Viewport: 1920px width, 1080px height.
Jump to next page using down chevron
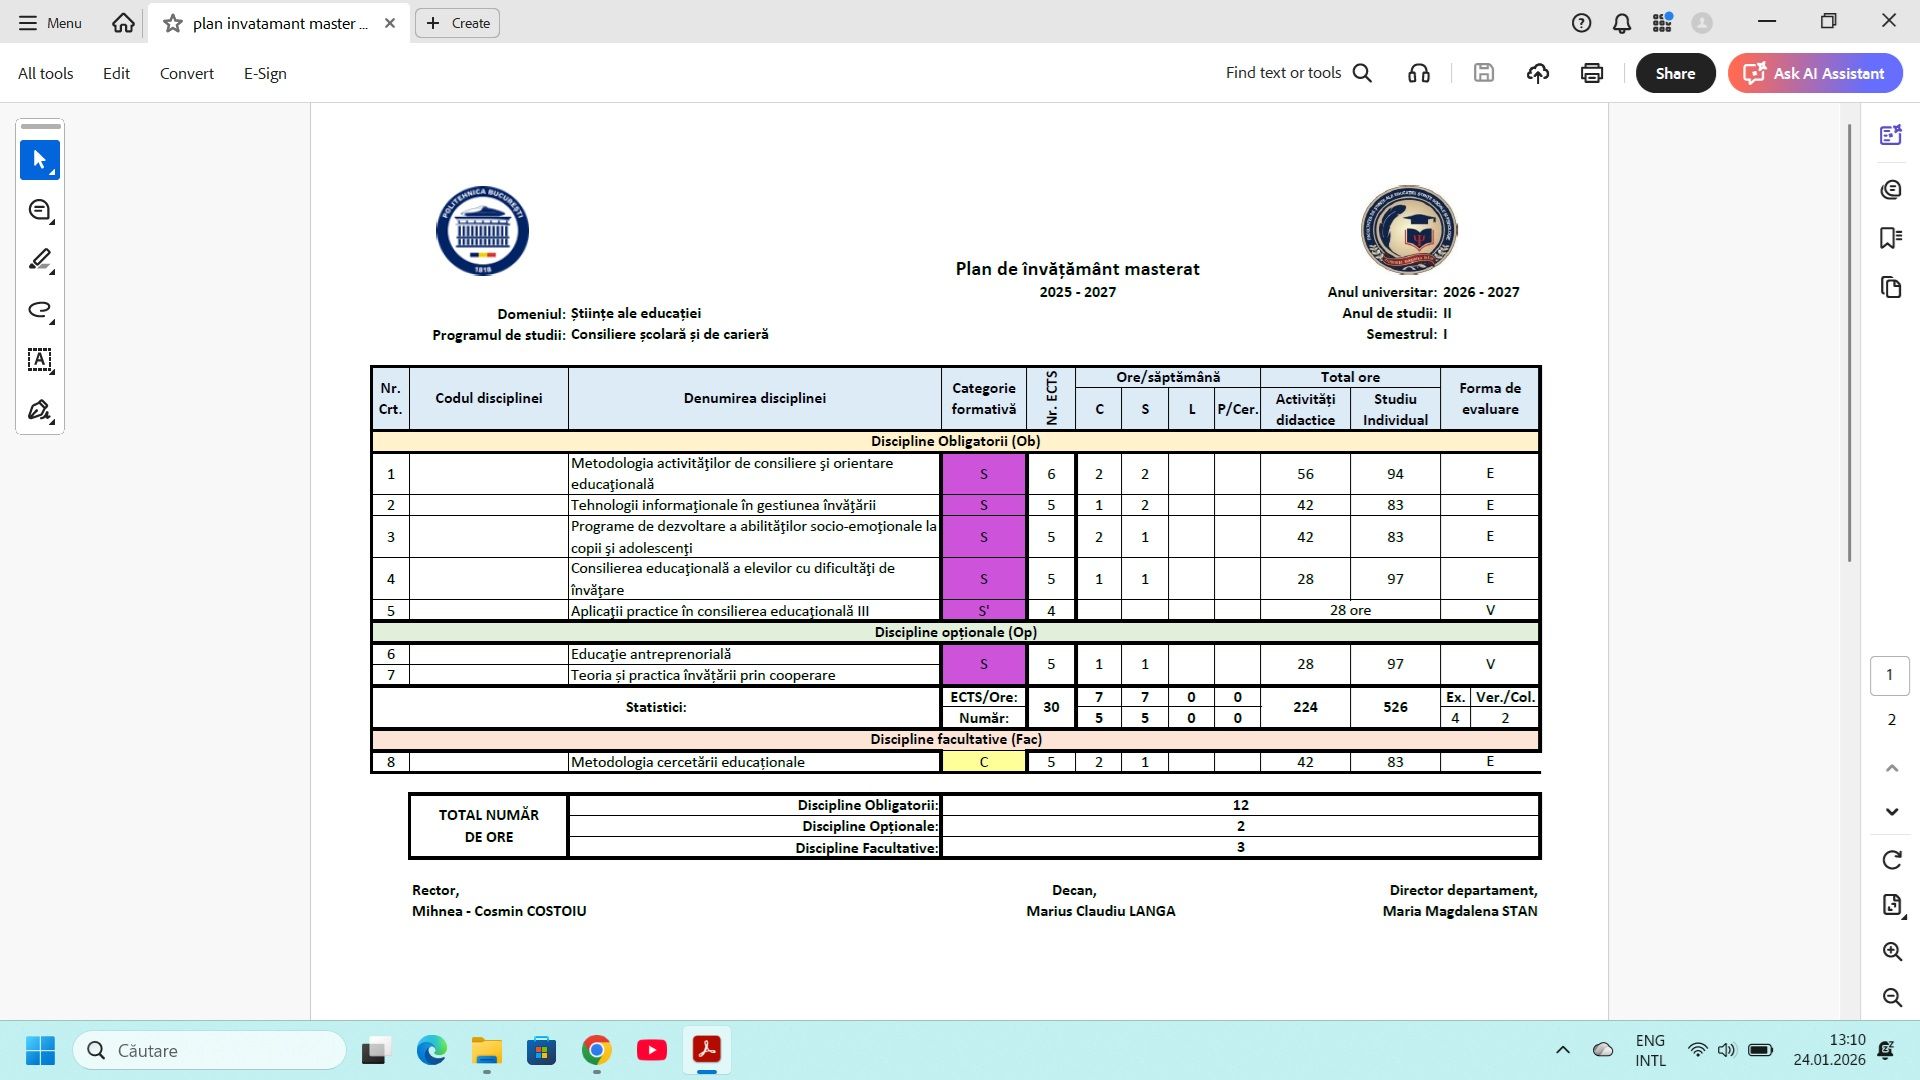click(1891, 812)
